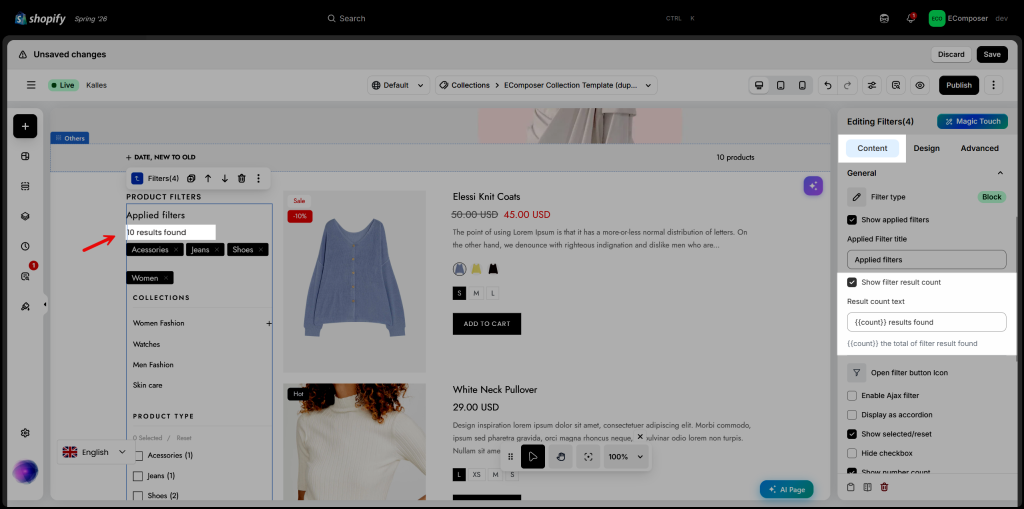
Task: Open Date, new to old sort dropdown
Action: pyautogui.click(x=161, y=157)
